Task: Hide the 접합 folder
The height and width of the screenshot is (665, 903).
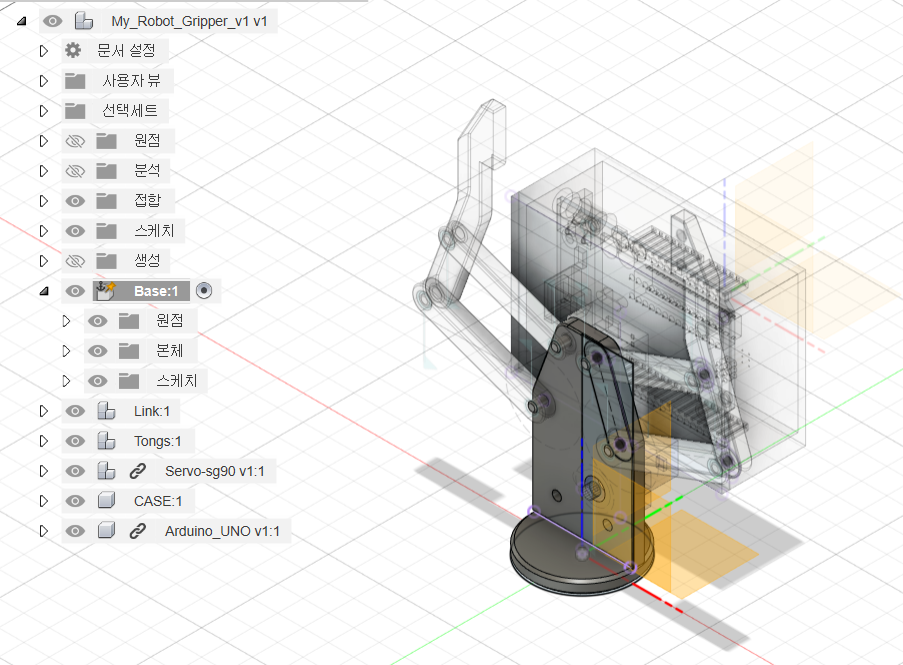Action: 75,201
